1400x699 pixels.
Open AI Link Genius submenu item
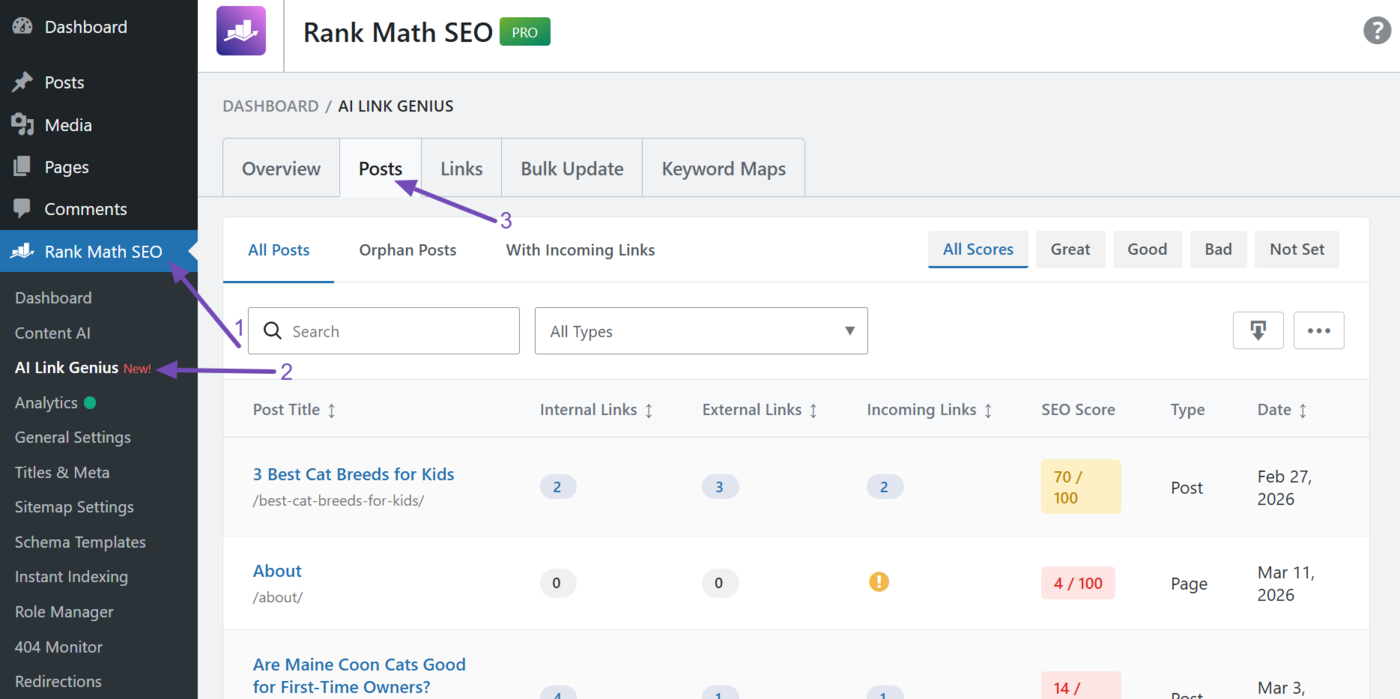click(67, 368)
